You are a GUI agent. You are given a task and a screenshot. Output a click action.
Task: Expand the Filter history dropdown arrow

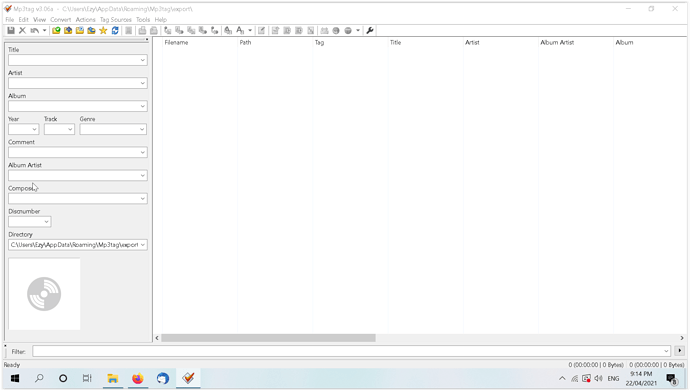pos(666,351)
